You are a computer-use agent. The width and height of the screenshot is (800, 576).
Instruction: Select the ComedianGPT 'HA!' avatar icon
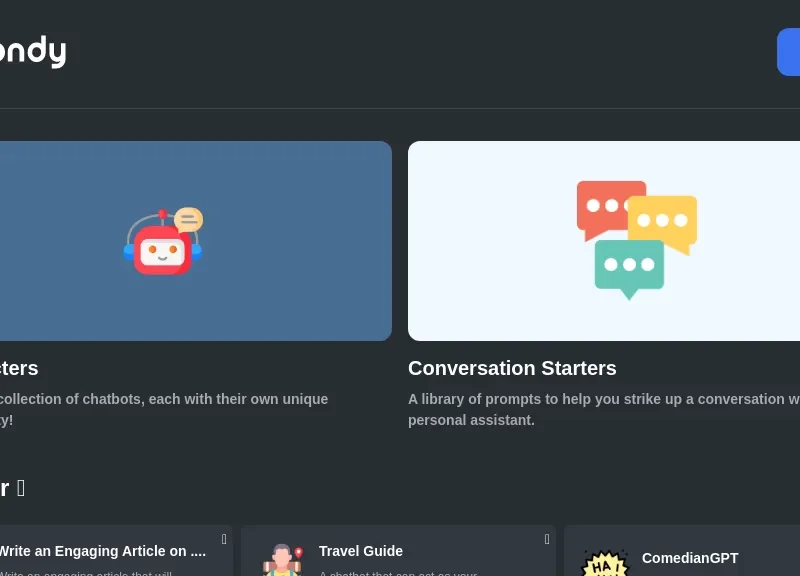pyautogui.click(x=605, y=563)
